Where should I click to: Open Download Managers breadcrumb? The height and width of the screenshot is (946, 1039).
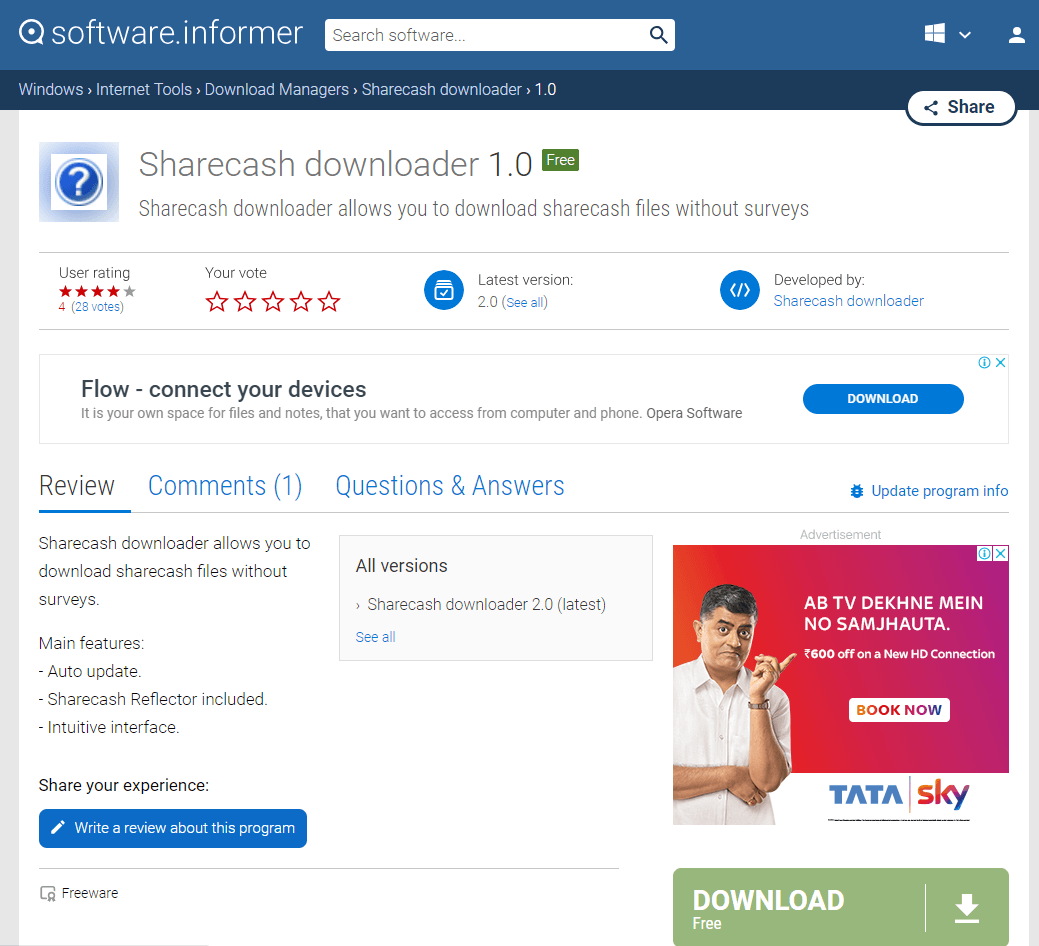click(x=276, y=89)
